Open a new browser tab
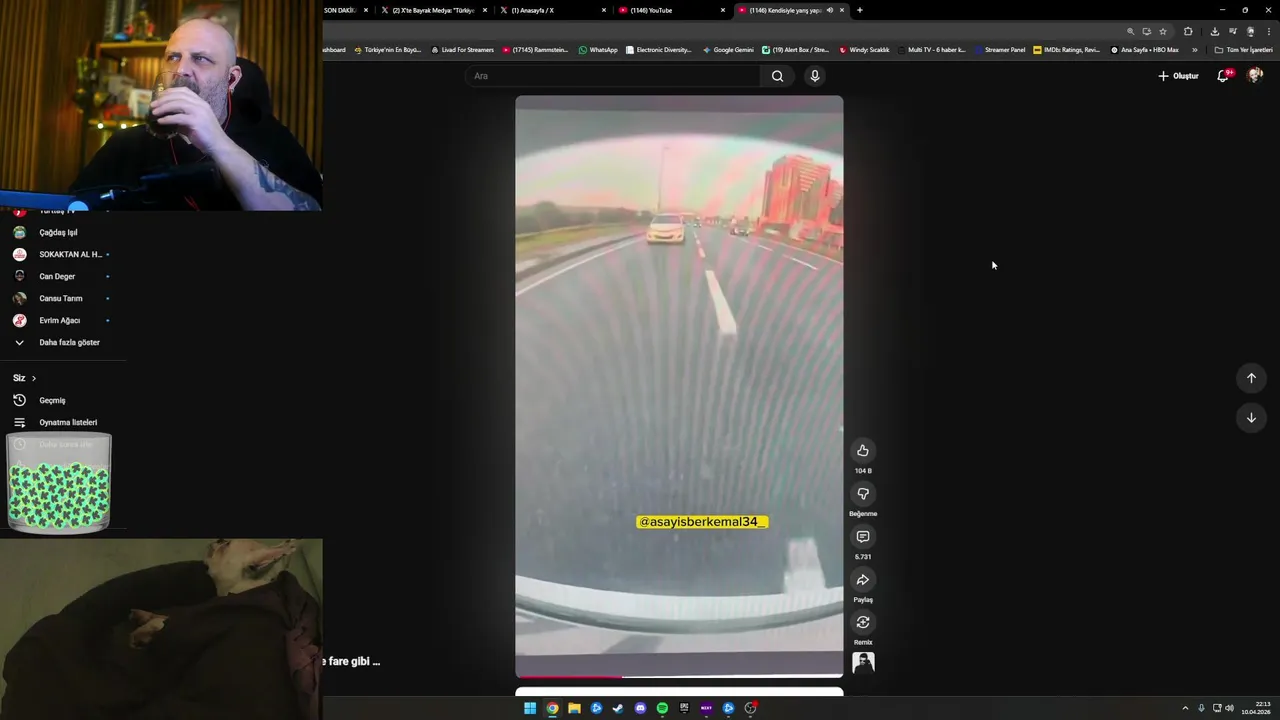 [x=860, y=10]
